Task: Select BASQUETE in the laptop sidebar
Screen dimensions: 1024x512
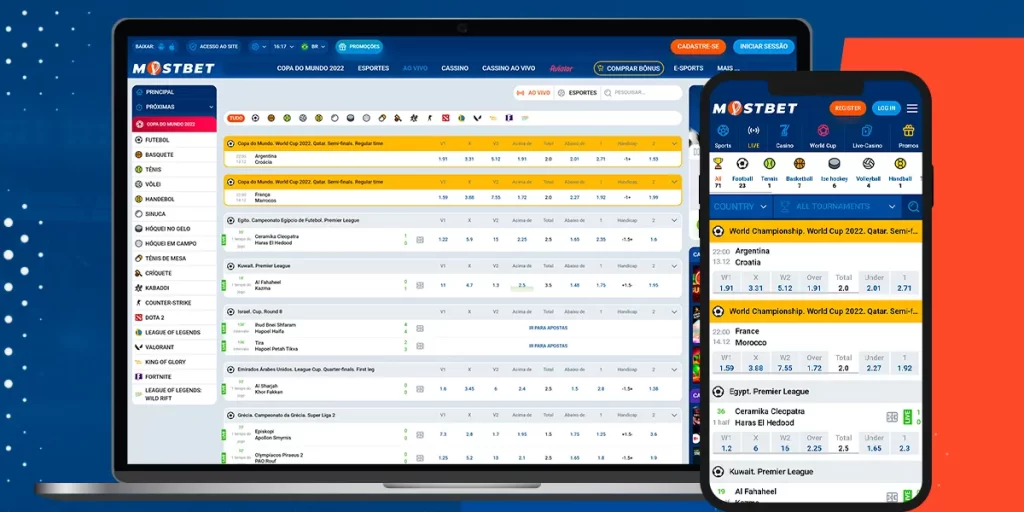Action: 174,155
